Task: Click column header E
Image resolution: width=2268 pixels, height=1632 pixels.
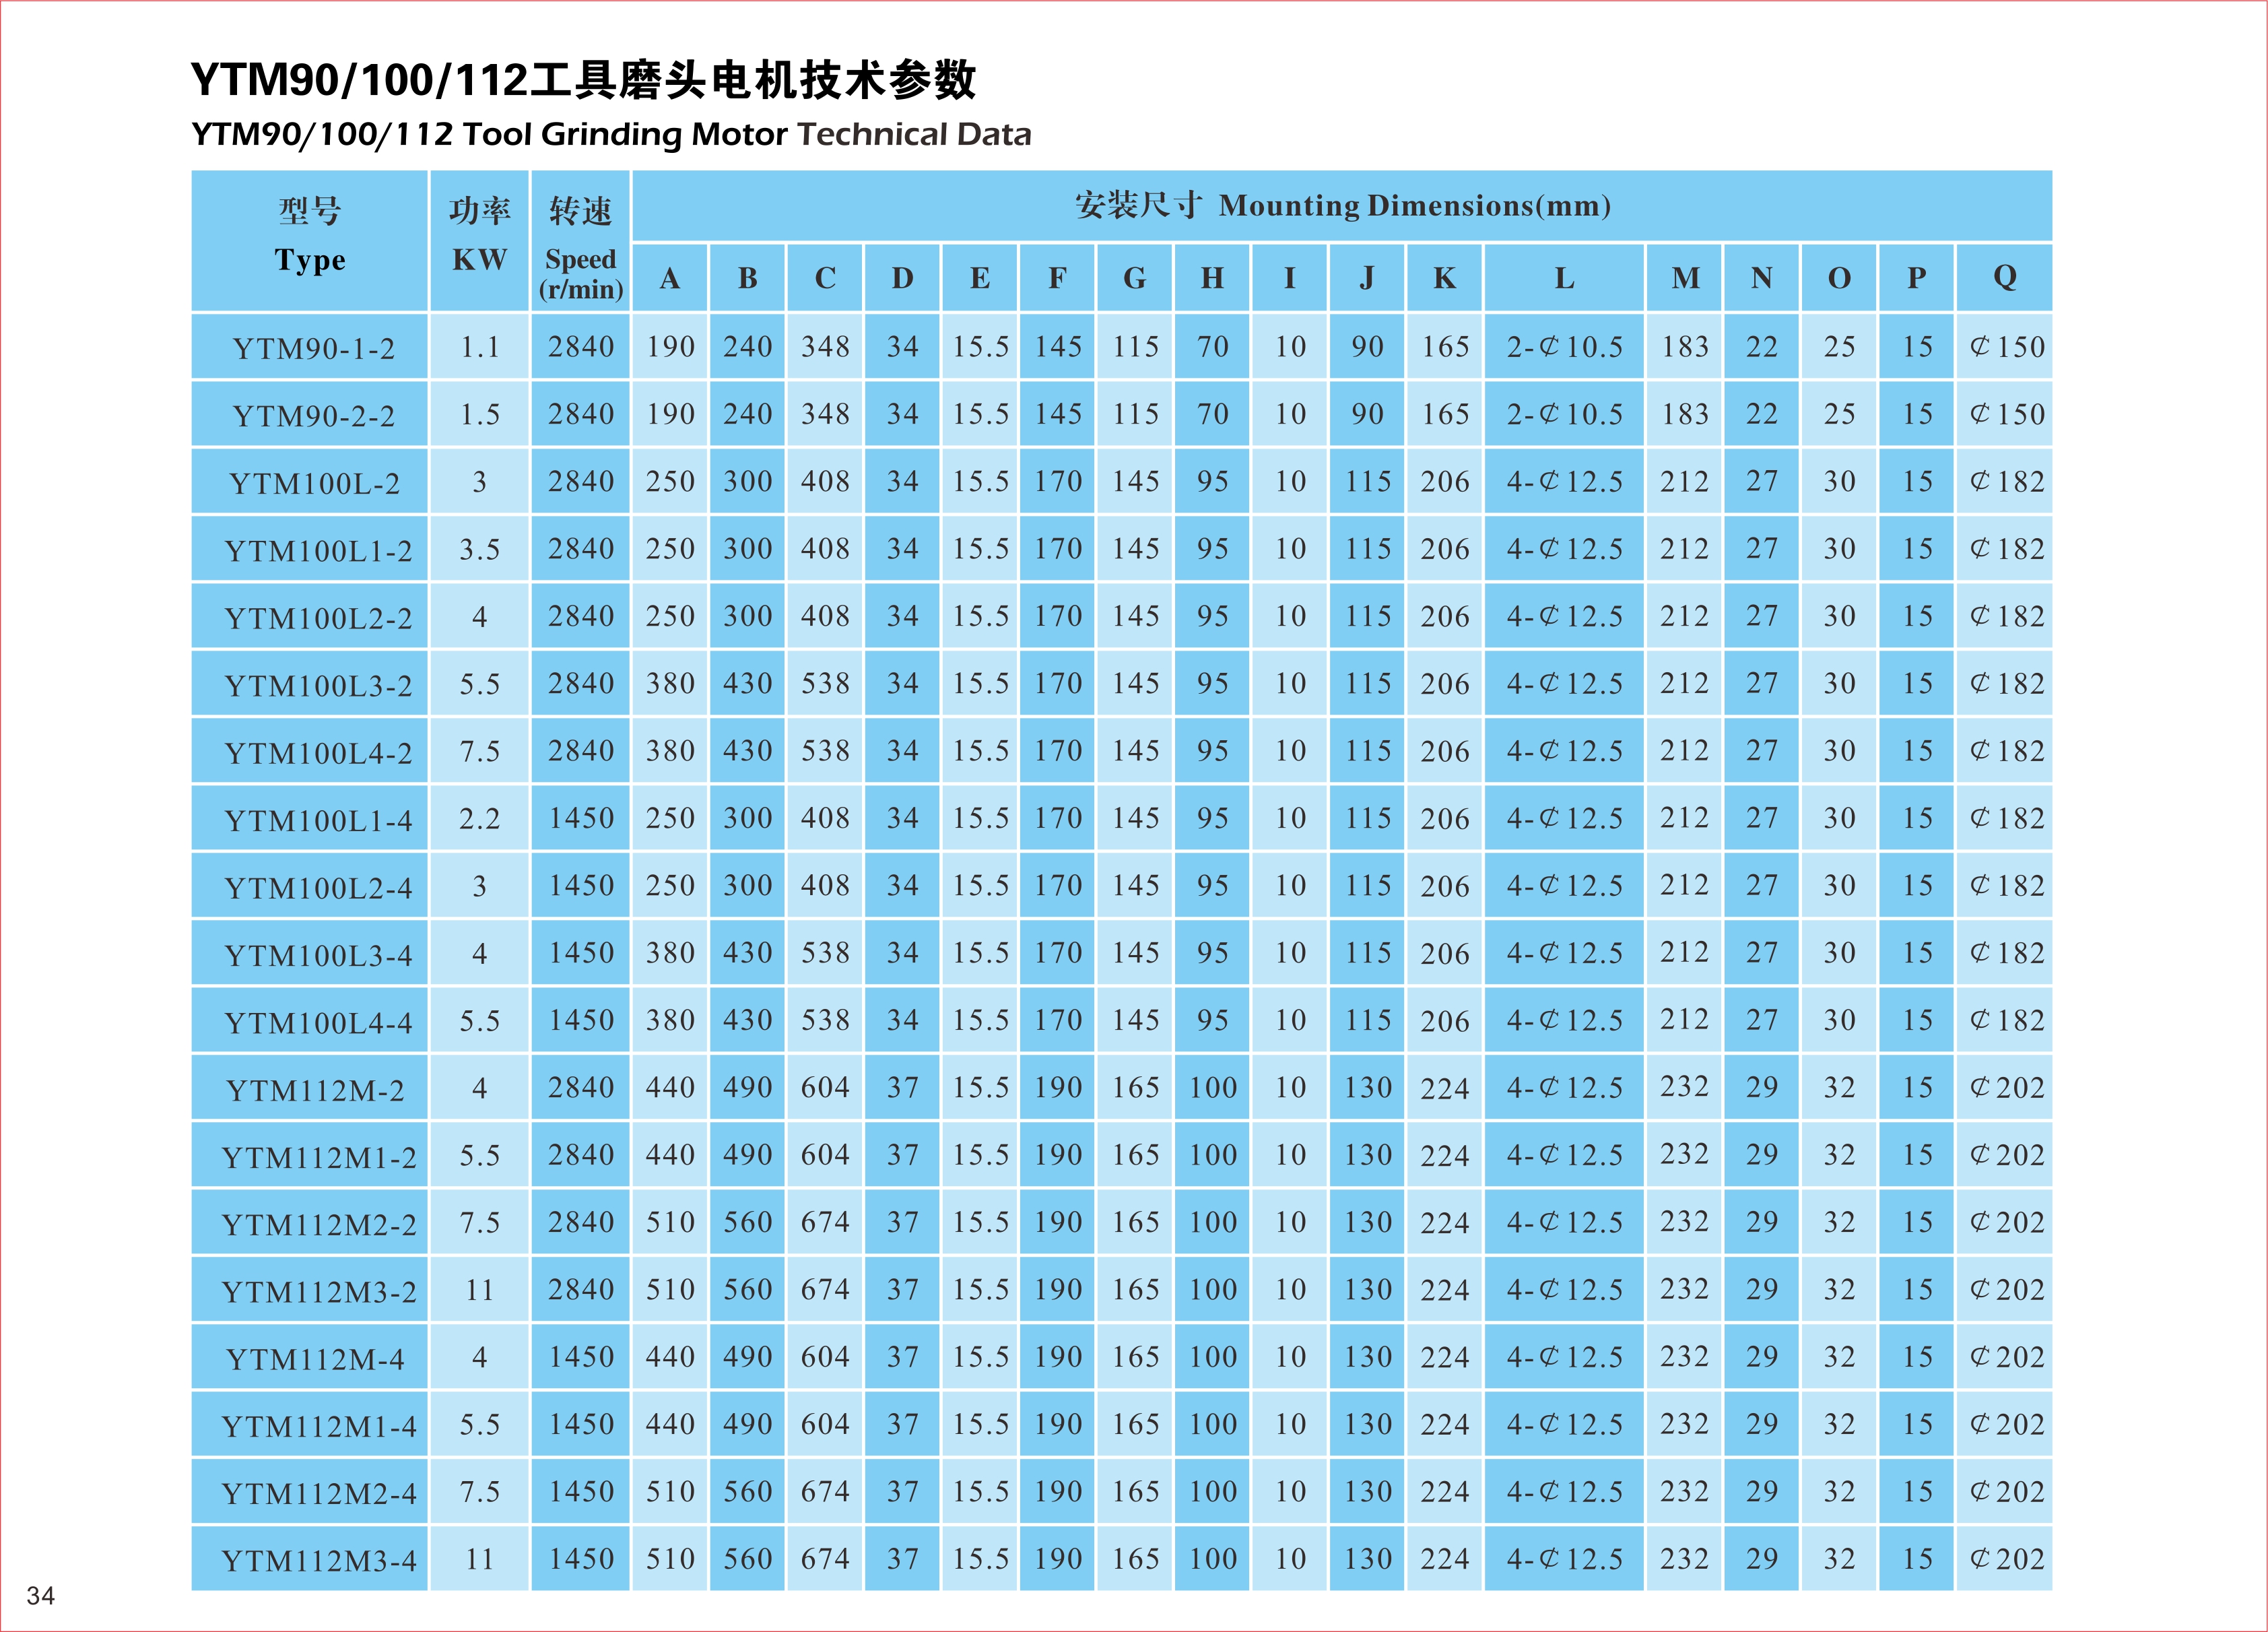Action: (x=980, y=278)
